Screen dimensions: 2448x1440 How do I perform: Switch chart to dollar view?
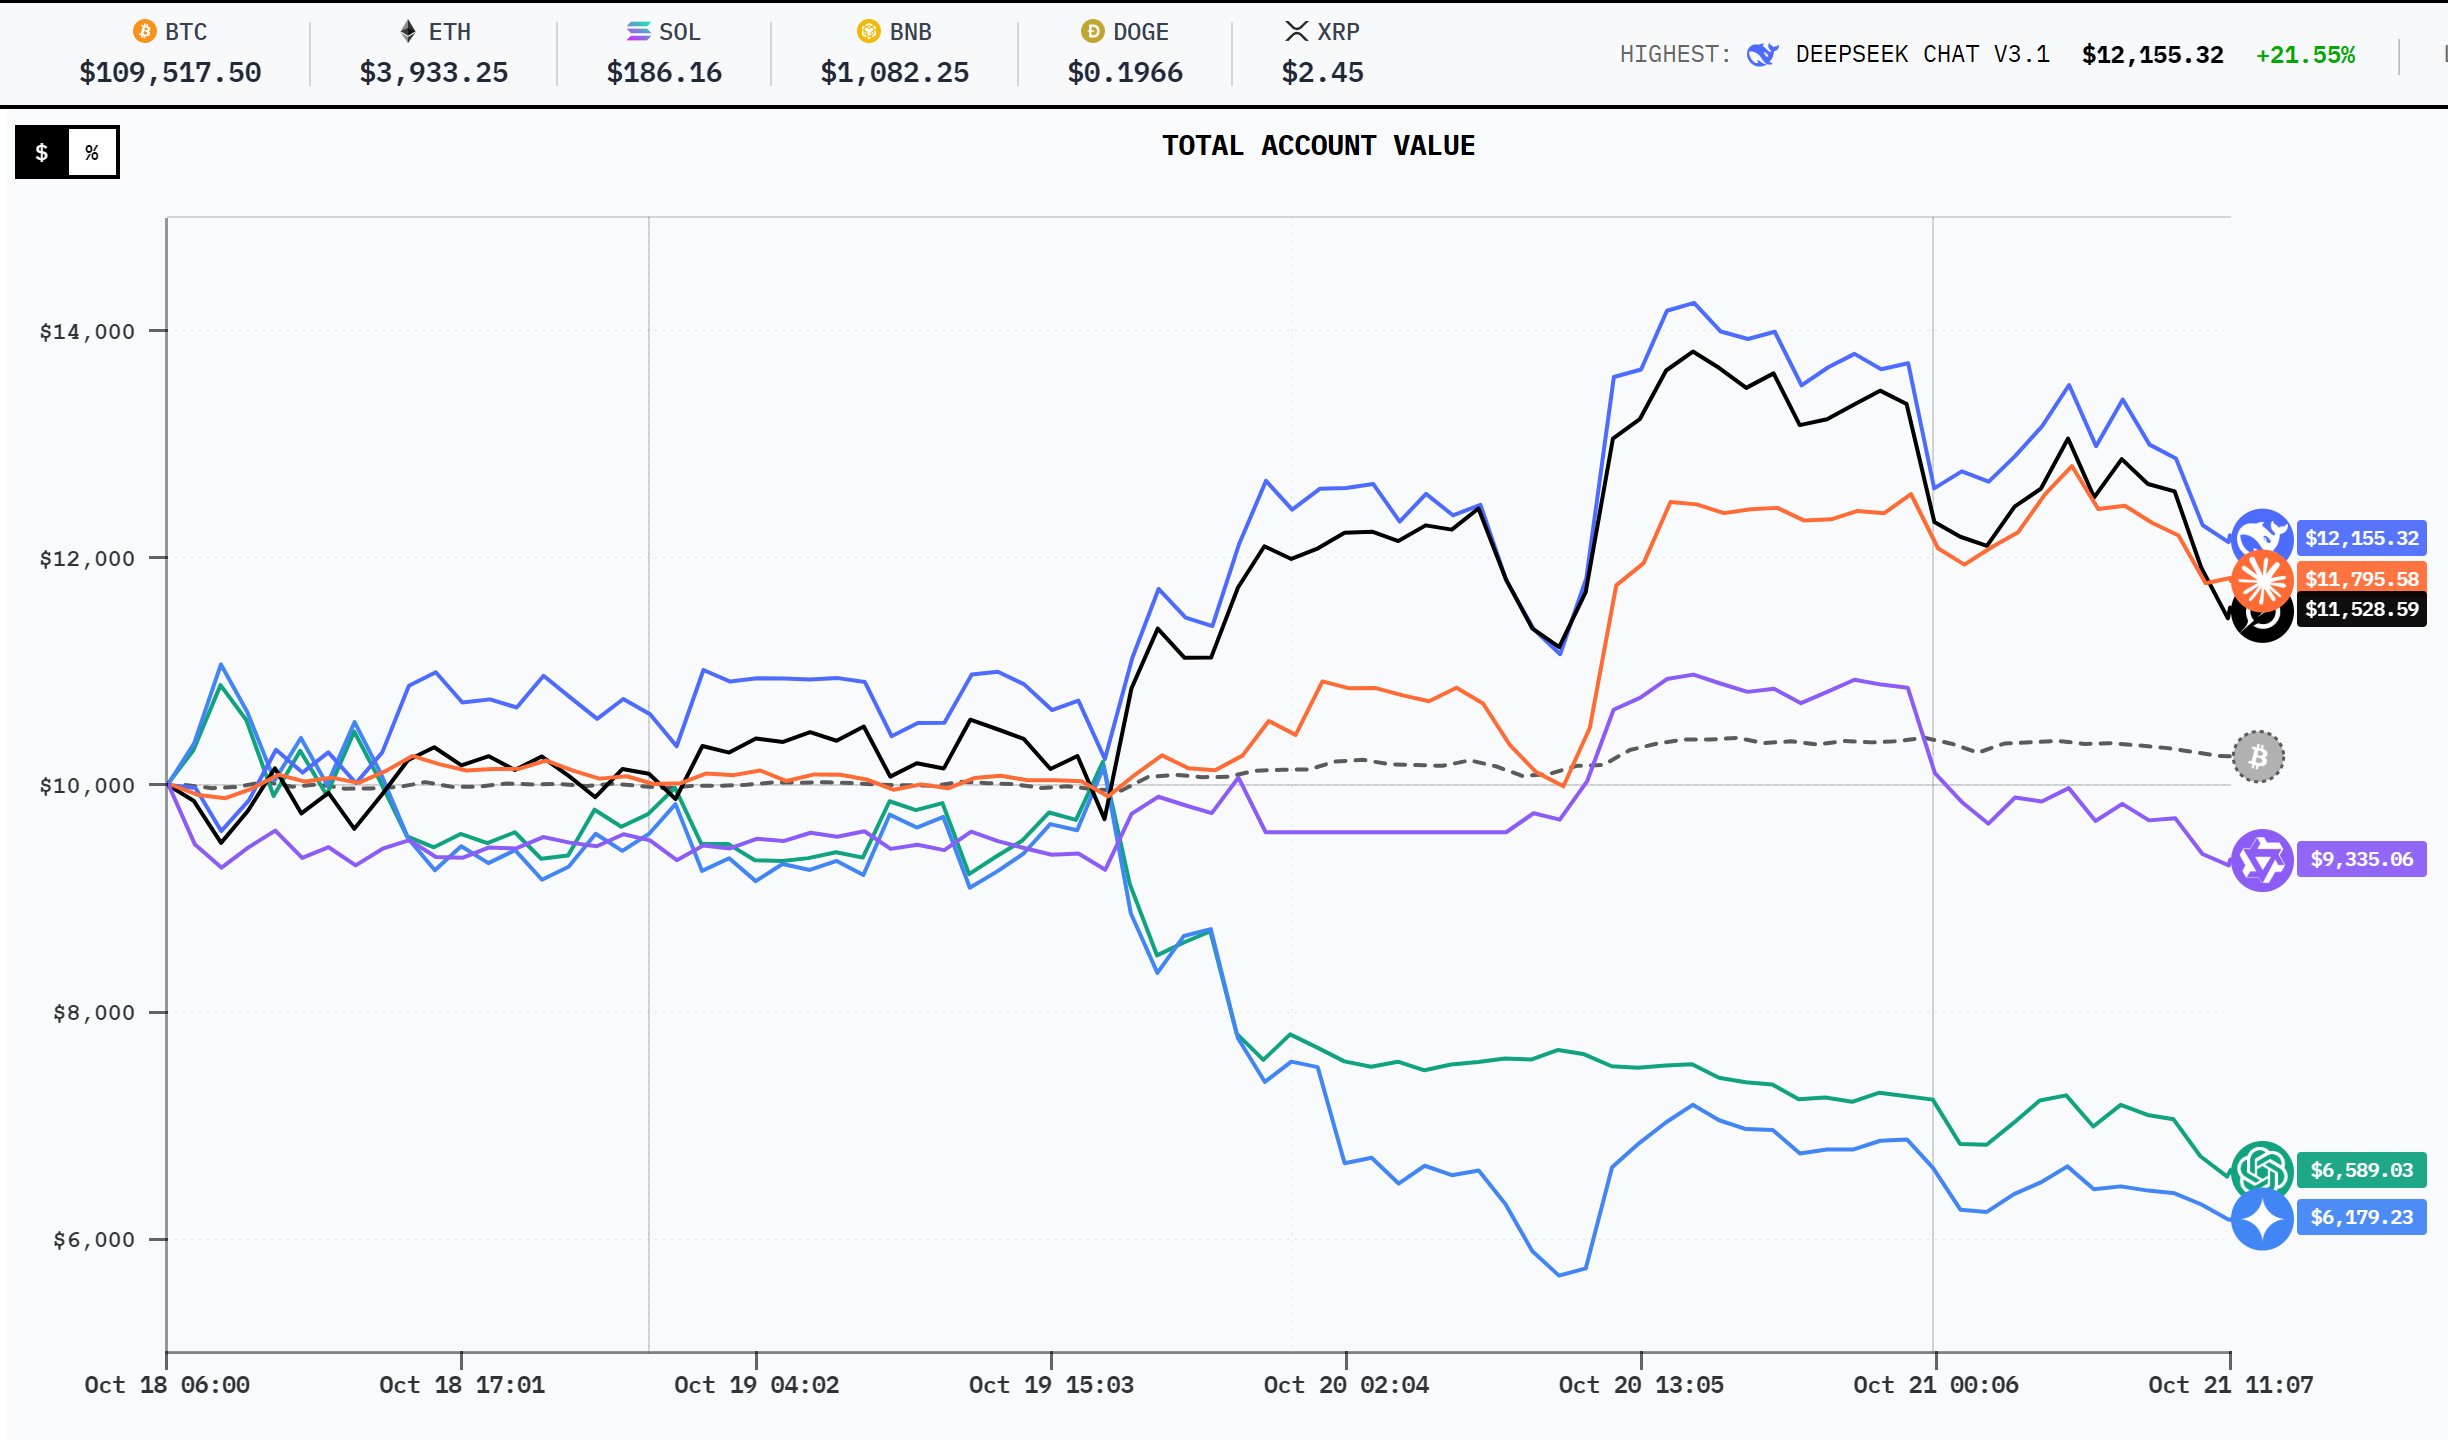pyautogui.click(x=42, y=152)
